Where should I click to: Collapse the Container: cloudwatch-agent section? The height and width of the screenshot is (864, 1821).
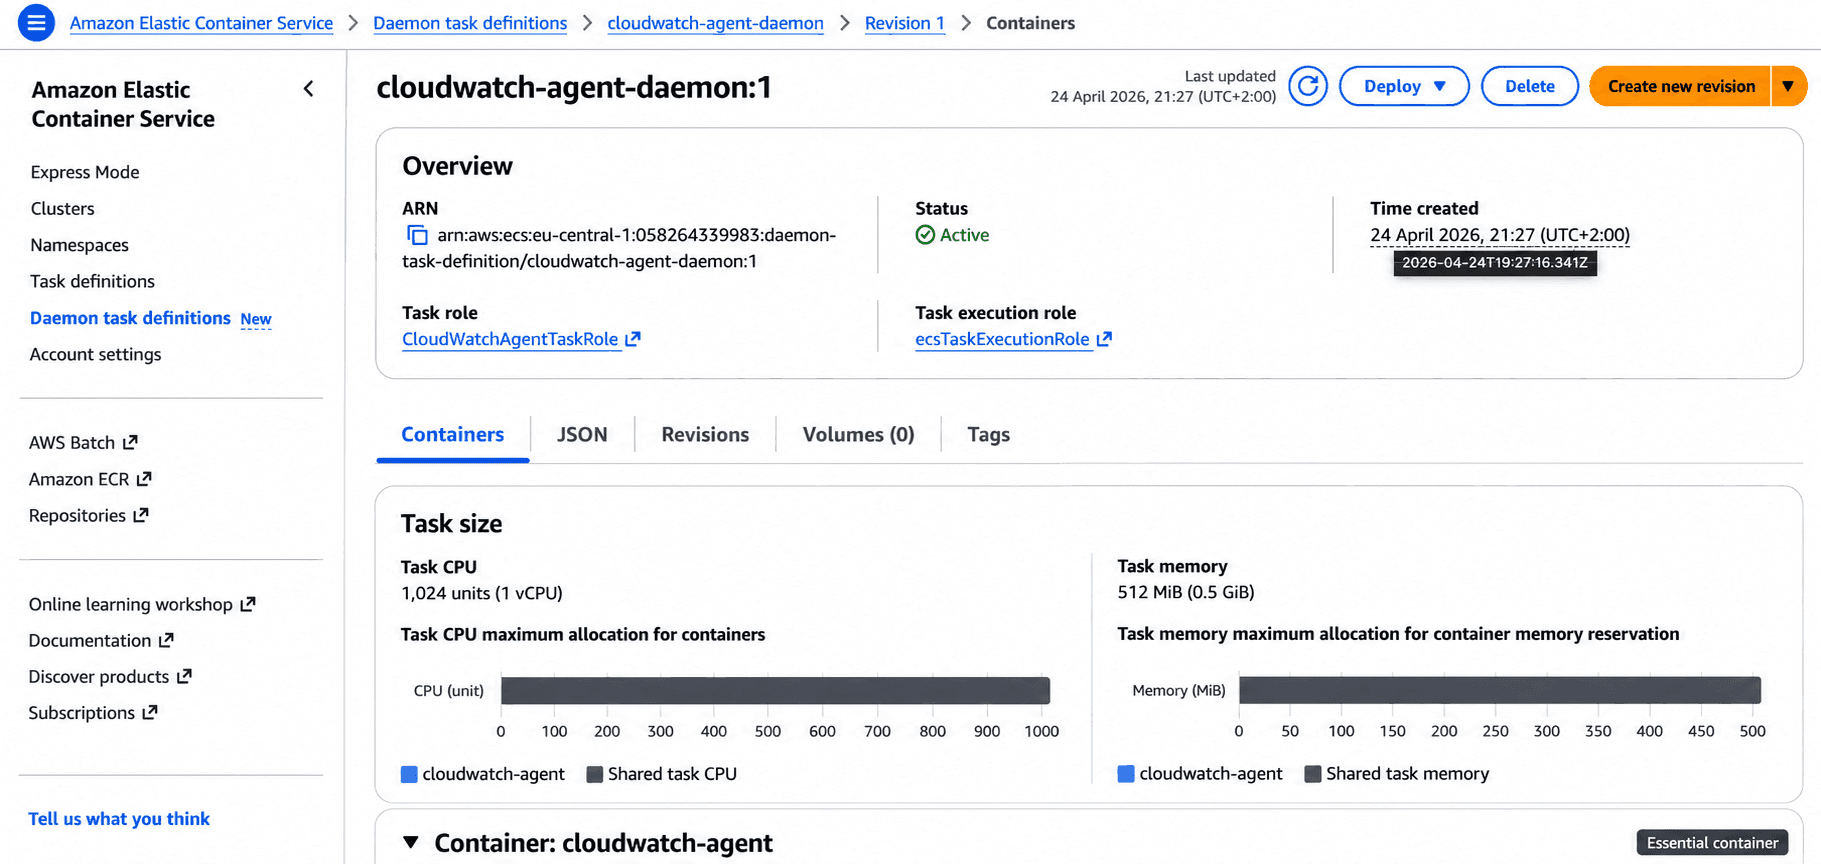pyautogui.click(x=411, y=843)
